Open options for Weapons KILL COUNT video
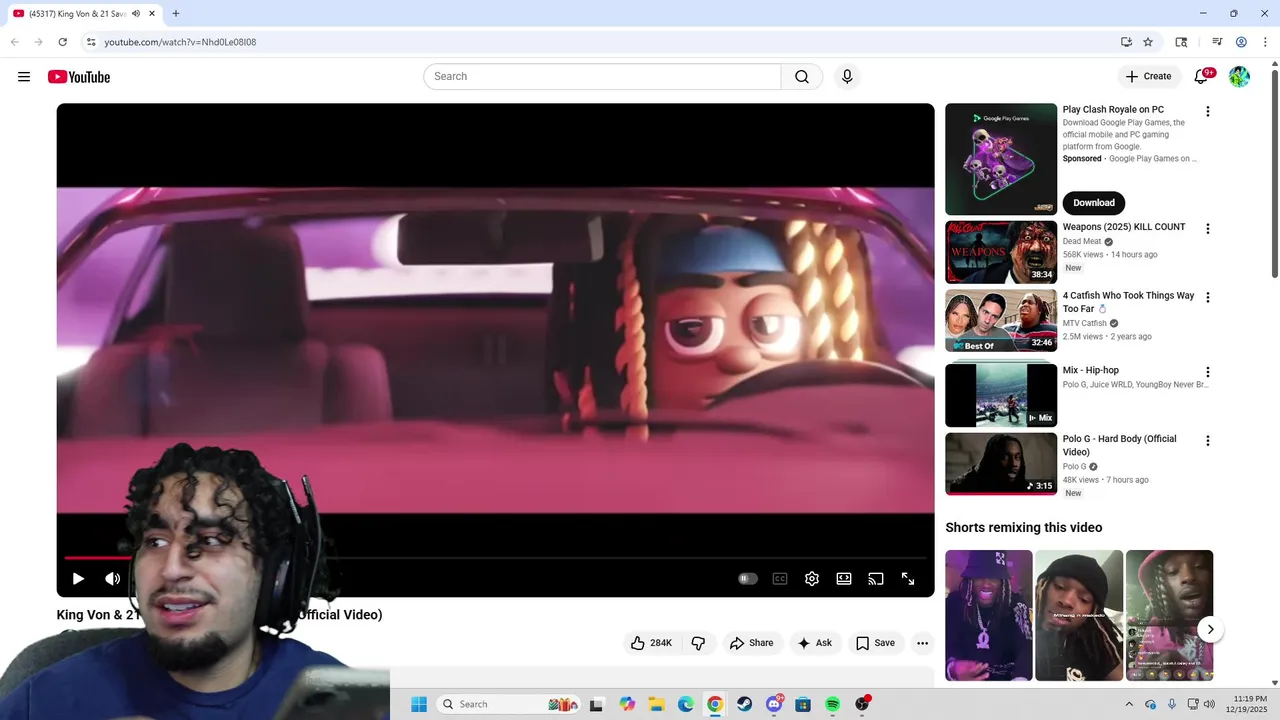This screenshot has height=720, width=1280. [x=1207, y=229]
